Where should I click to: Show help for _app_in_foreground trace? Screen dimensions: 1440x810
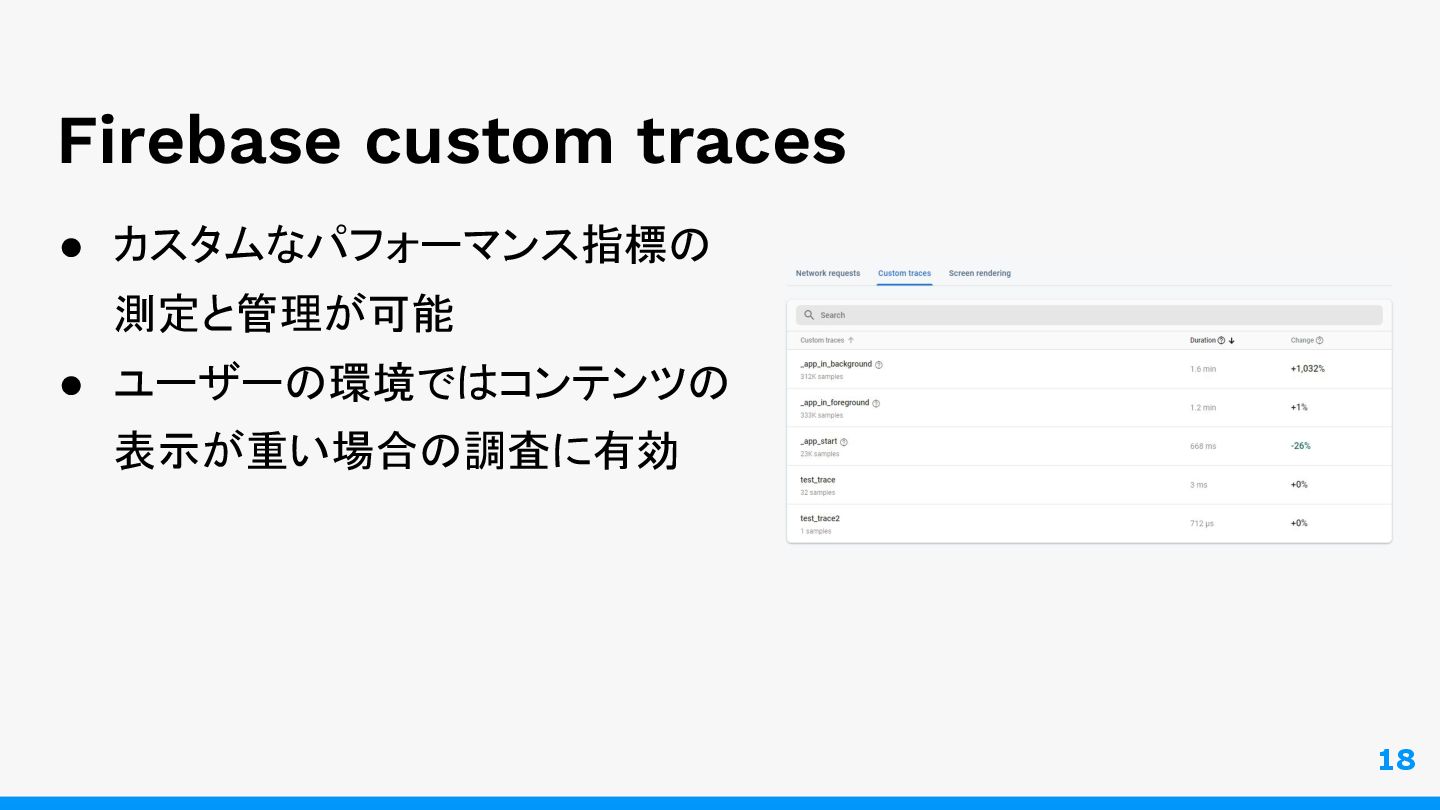(x=876, y=403)
